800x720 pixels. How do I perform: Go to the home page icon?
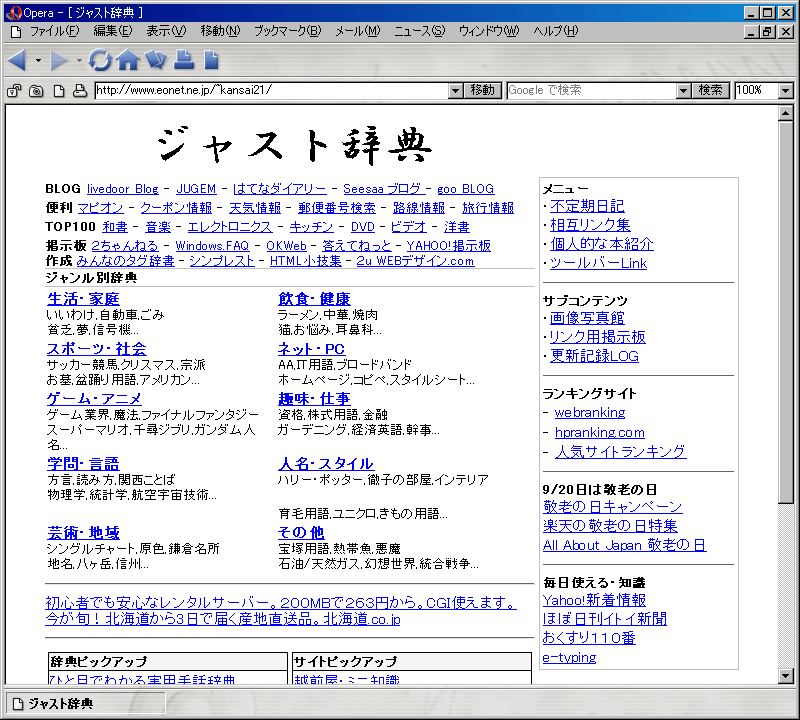[128, 60]
